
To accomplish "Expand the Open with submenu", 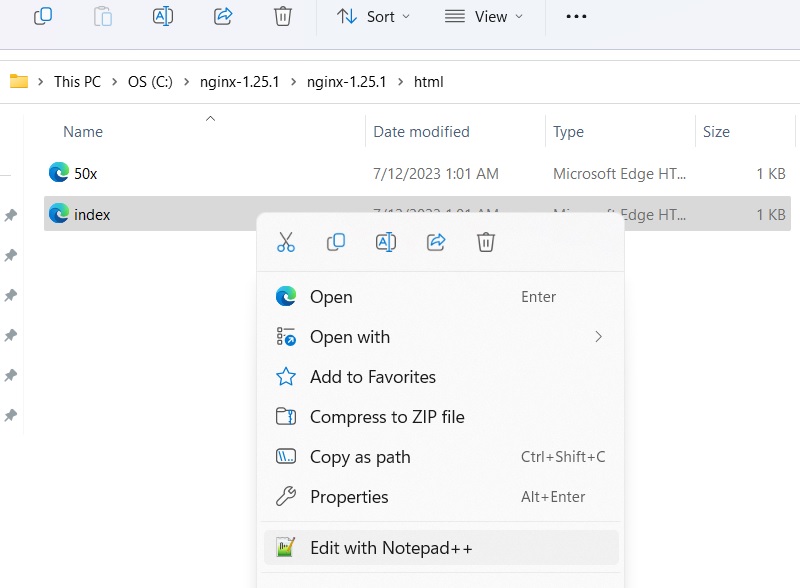I will 350,337.
